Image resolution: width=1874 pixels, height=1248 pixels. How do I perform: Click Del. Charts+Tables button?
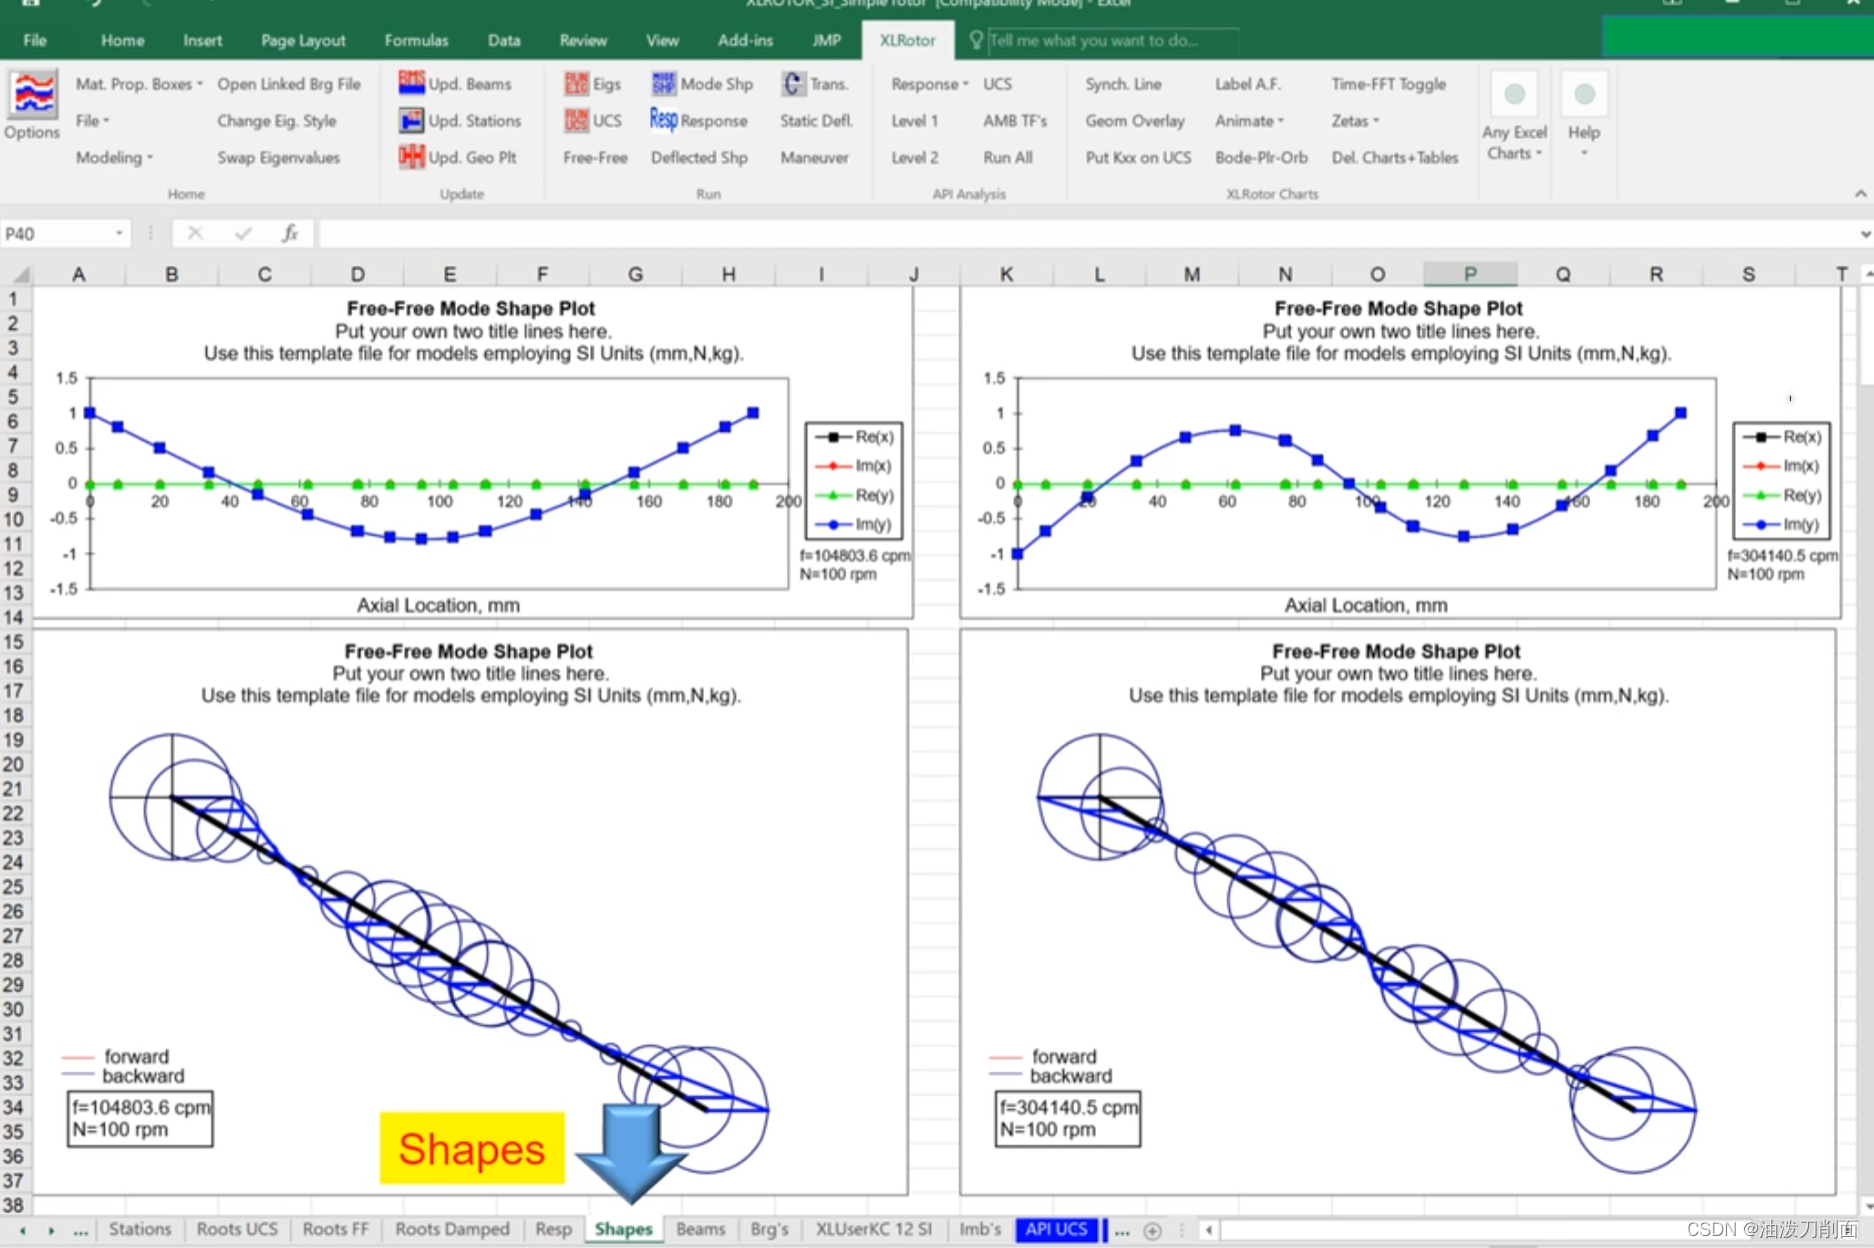pos(1394,158)
